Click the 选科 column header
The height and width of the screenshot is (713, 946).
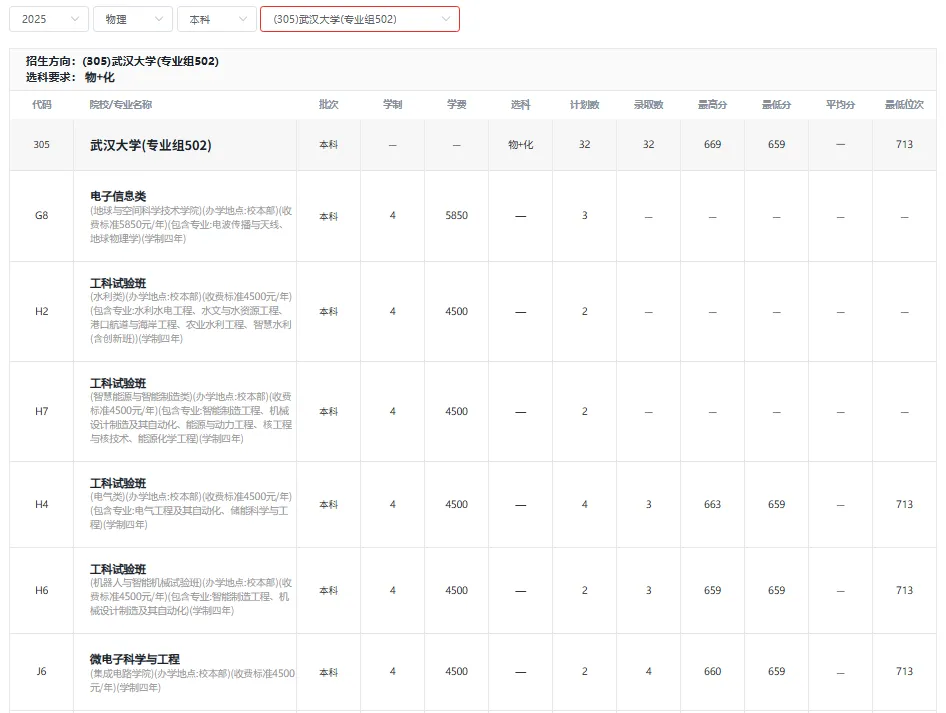coord(521,104)
